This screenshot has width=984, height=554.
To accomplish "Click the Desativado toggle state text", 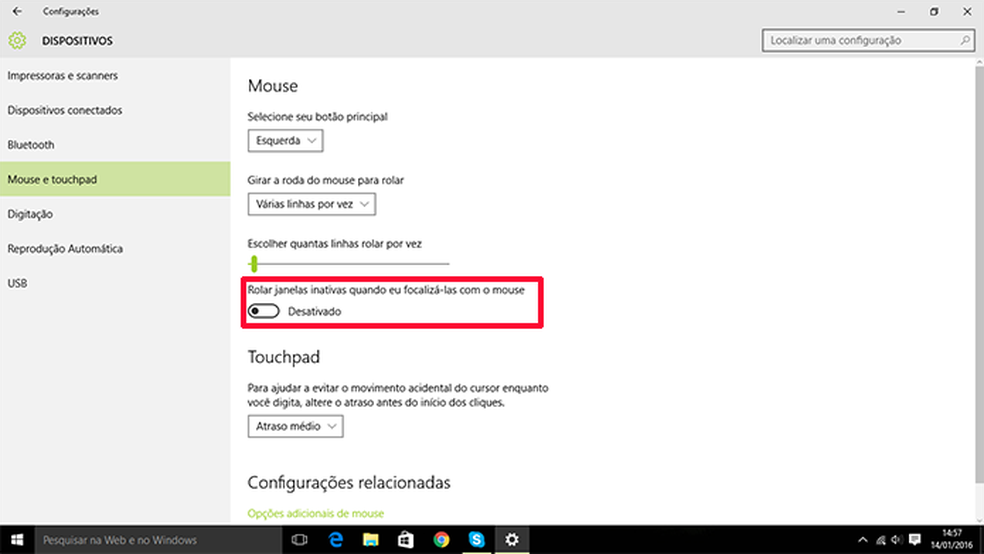I will coord(314,311).
